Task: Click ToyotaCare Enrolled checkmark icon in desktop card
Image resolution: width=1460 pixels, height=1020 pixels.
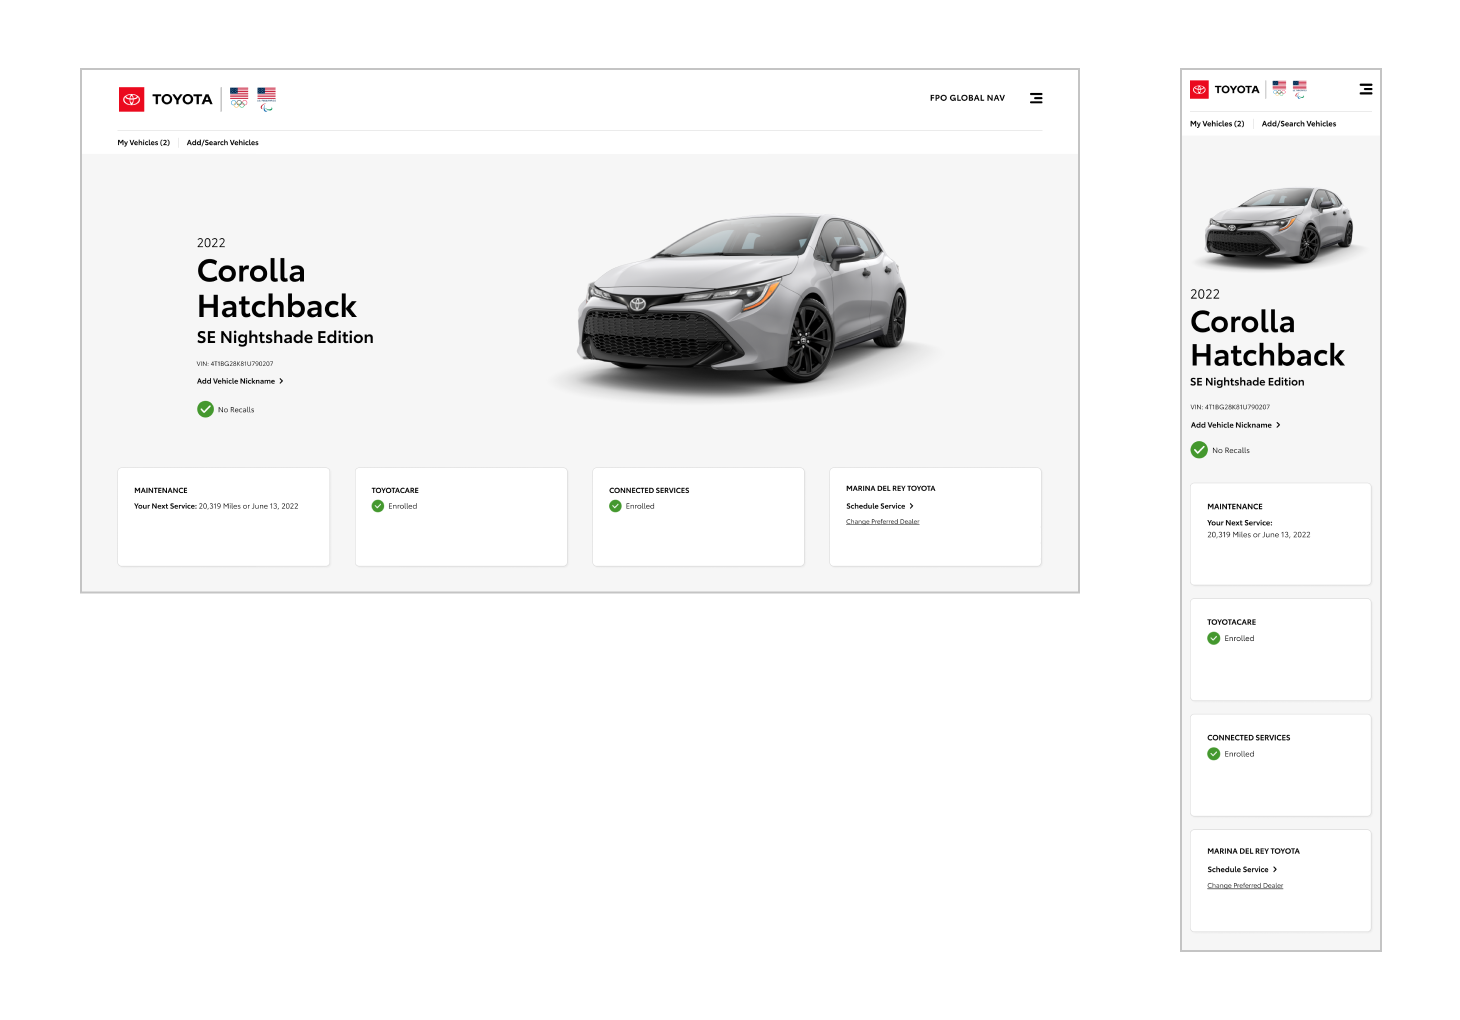Action: 378,506
